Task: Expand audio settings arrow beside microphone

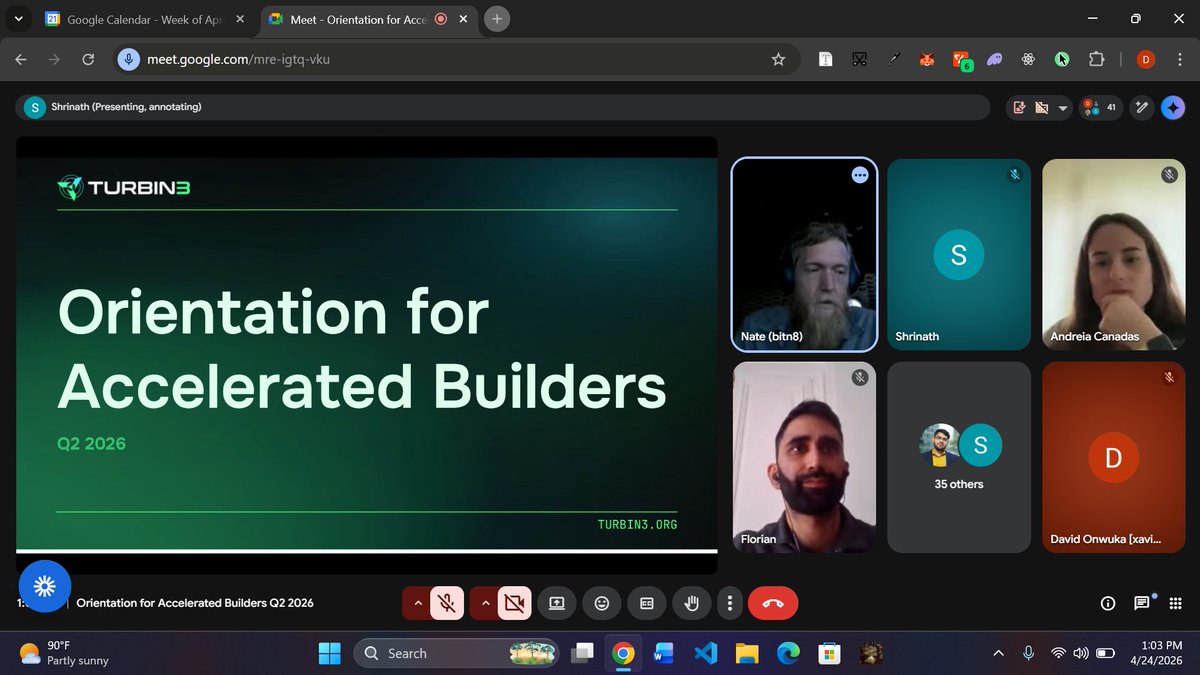Action: click(418, 603)
